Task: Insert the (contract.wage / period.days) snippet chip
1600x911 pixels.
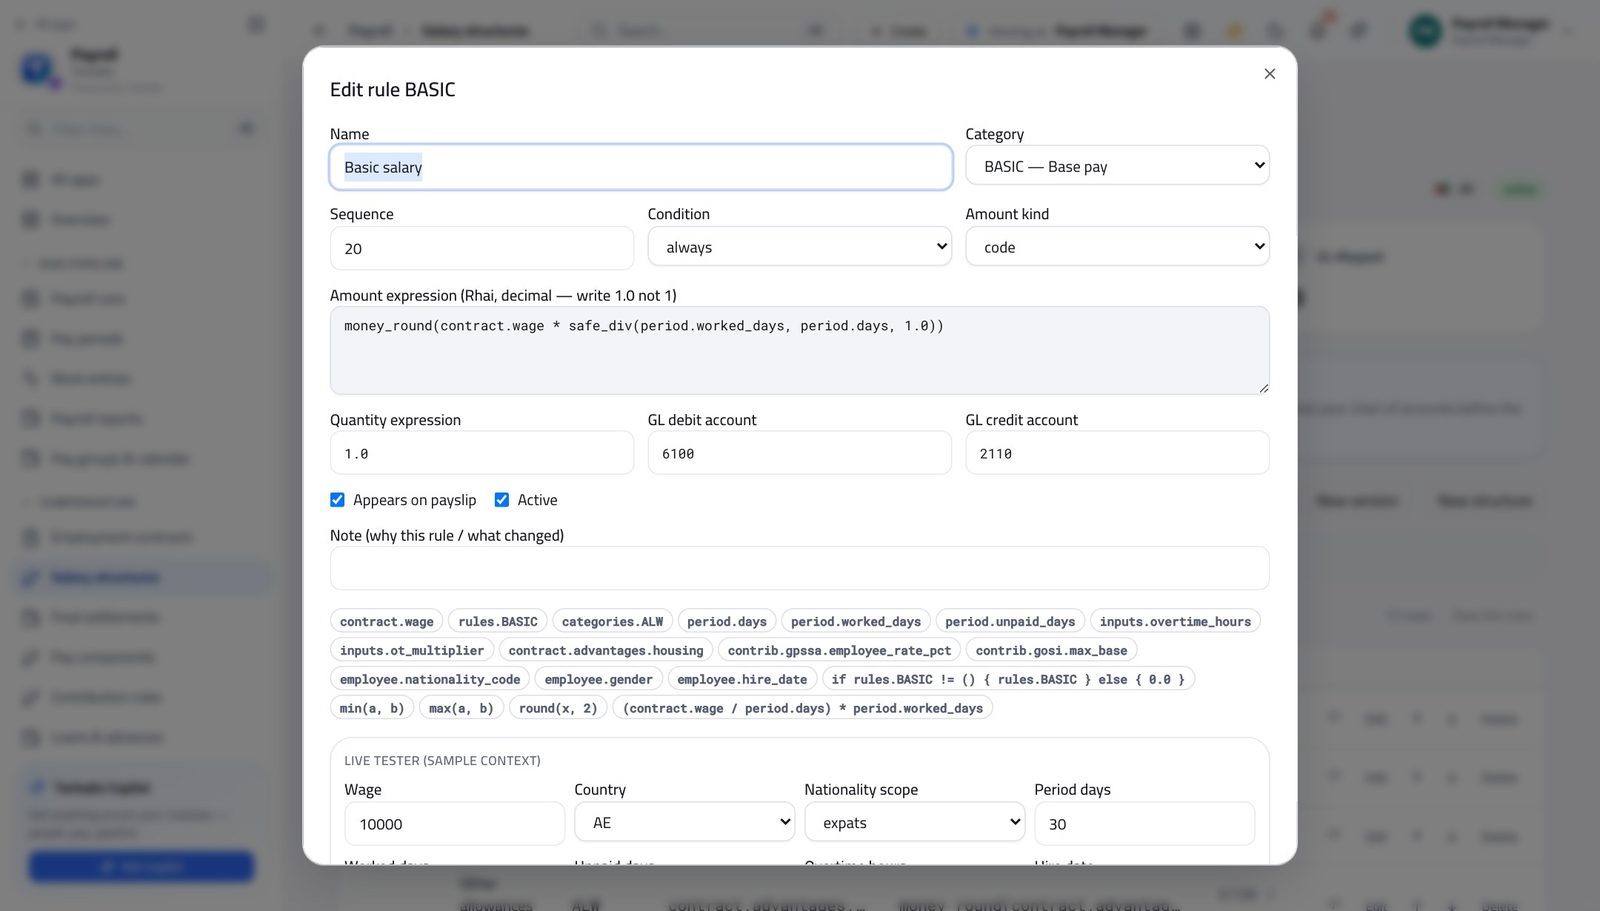Action: [803, 709]
